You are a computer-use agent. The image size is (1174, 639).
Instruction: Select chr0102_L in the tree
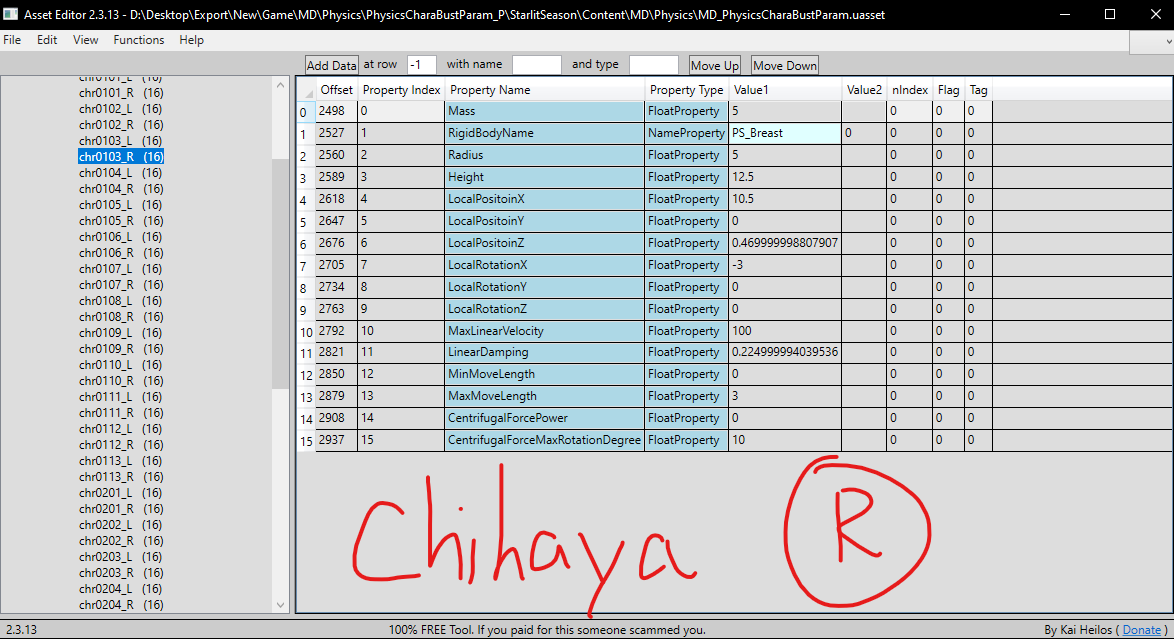coord(121,109)
